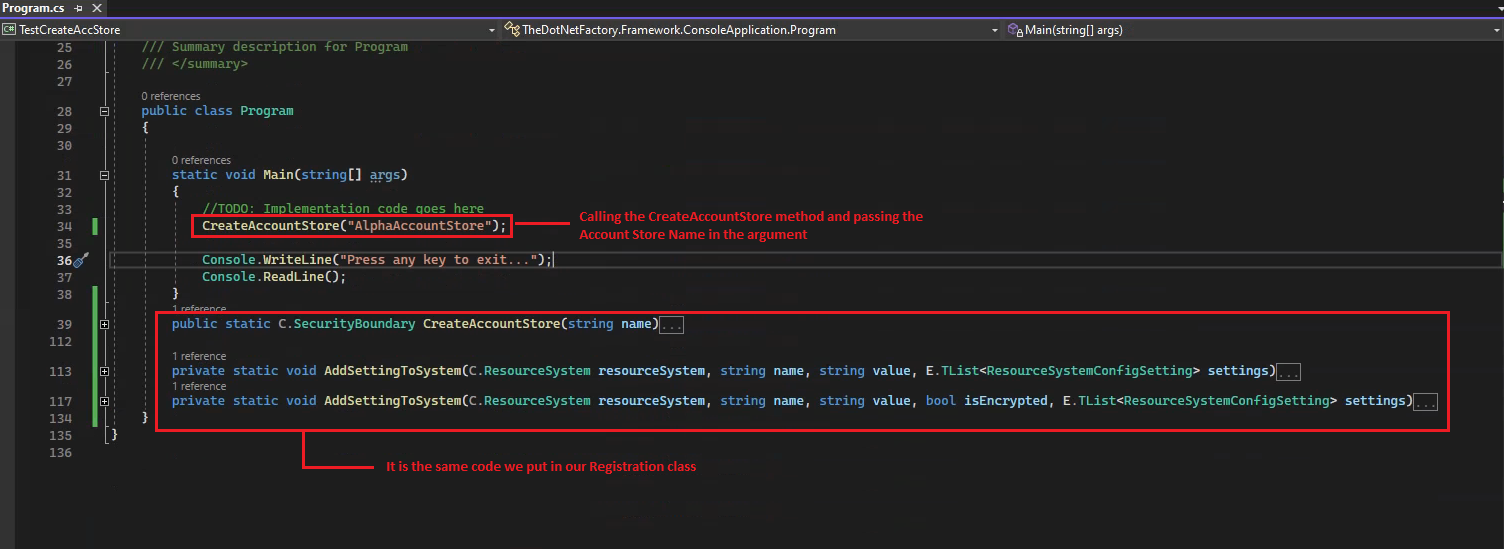
Task: Select the Program.cs document tab
Action: tap(34, 8)
